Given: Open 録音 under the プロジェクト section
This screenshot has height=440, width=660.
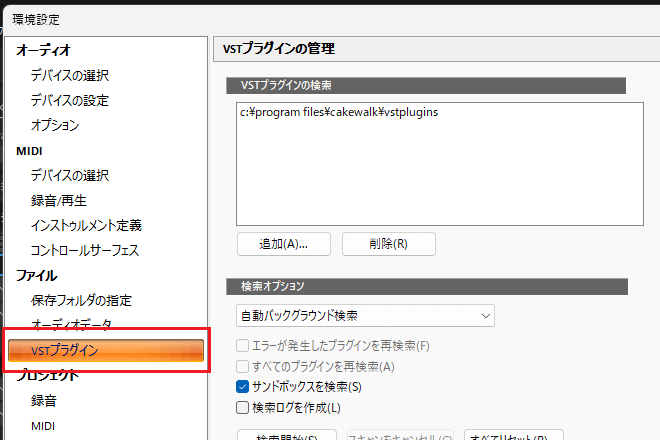Looking at the screenshot, I should click(x=44, y=401).
